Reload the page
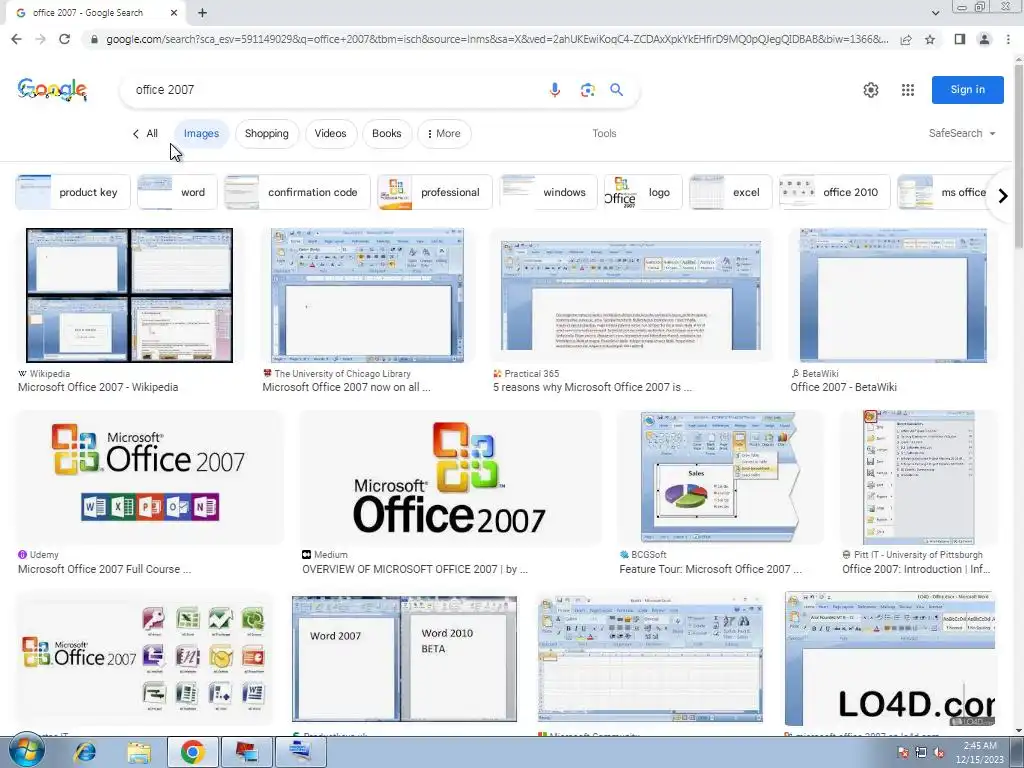This screenshot has width=1024, height=768. [64, 39]
